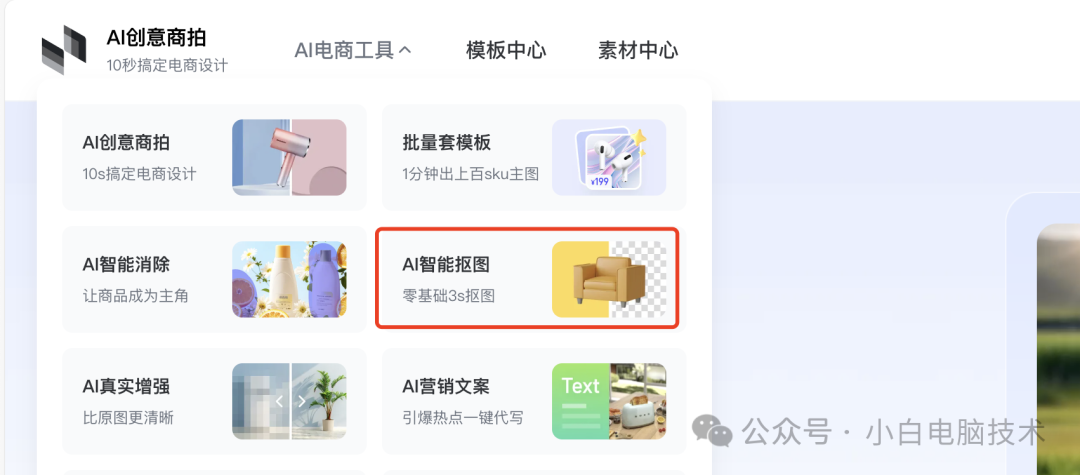Image resolution: width=1080 pixels, height=475 pixels.
Task: Select the AI真实增强 plant comparison image
Action: tap(289, 401)
